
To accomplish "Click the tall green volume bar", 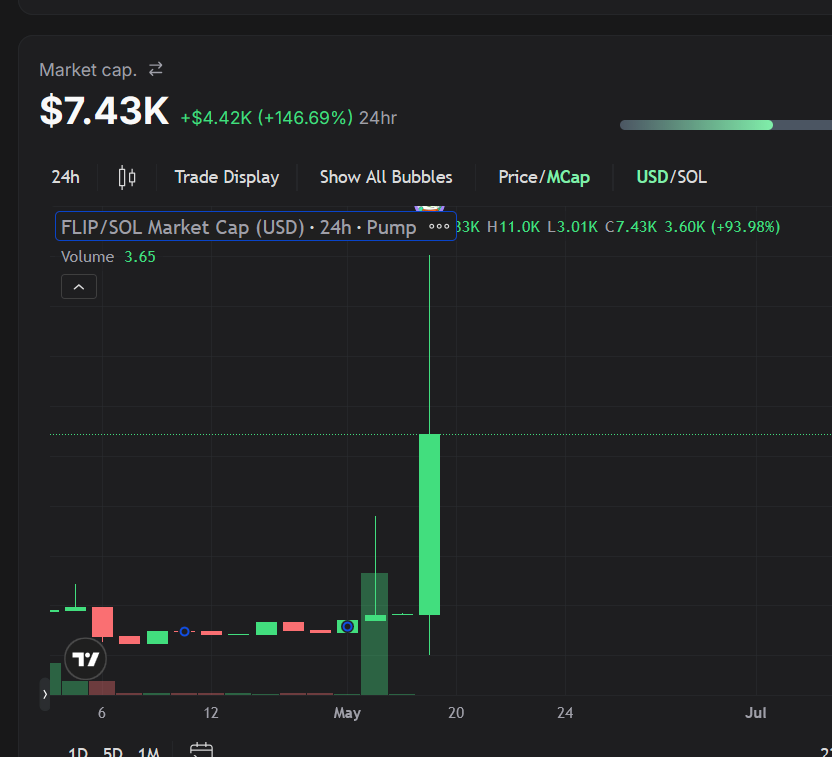I will click(374, 633).
